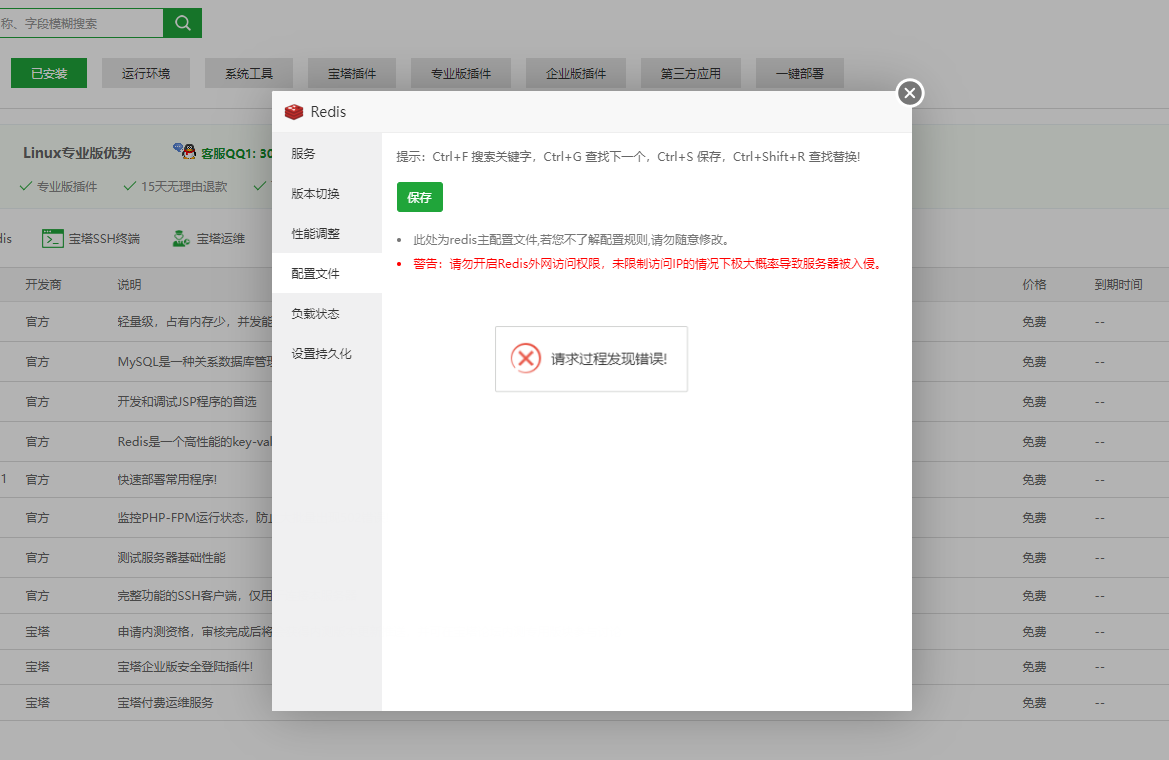Click the 测试服务器基础性能 description

tap(171, 558)
